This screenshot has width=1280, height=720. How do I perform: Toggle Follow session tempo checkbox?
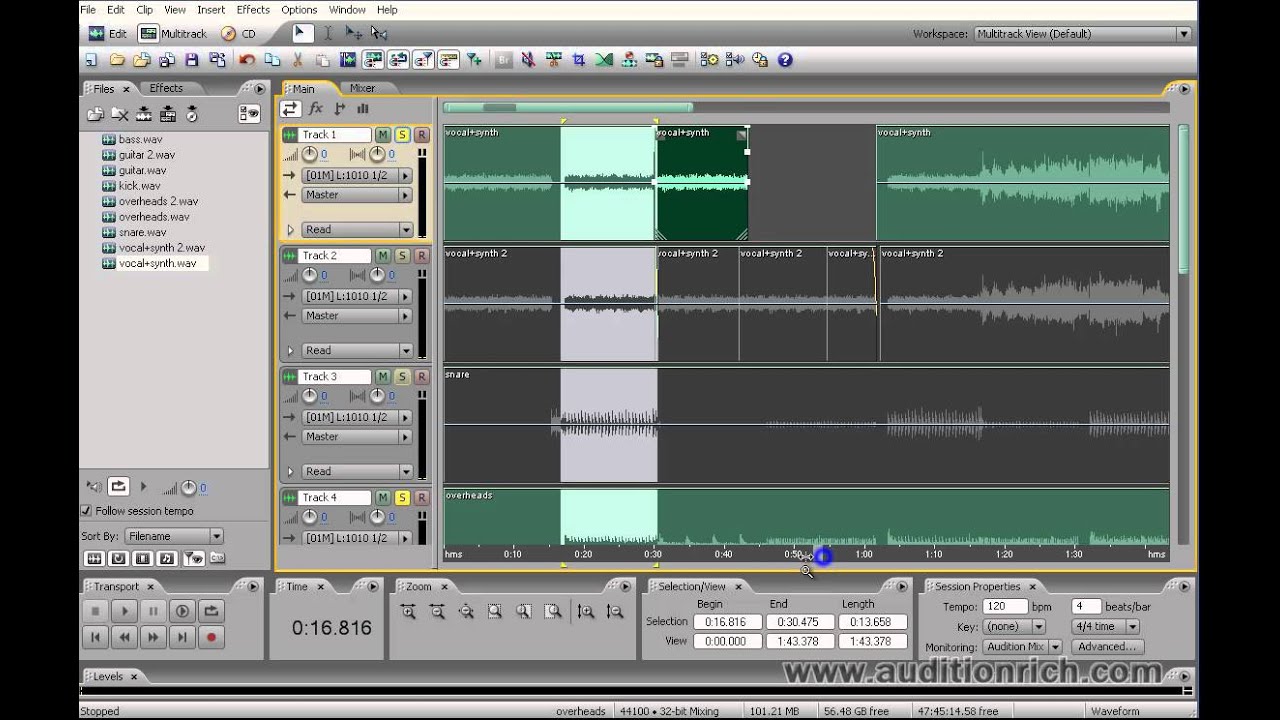(86, 511)
